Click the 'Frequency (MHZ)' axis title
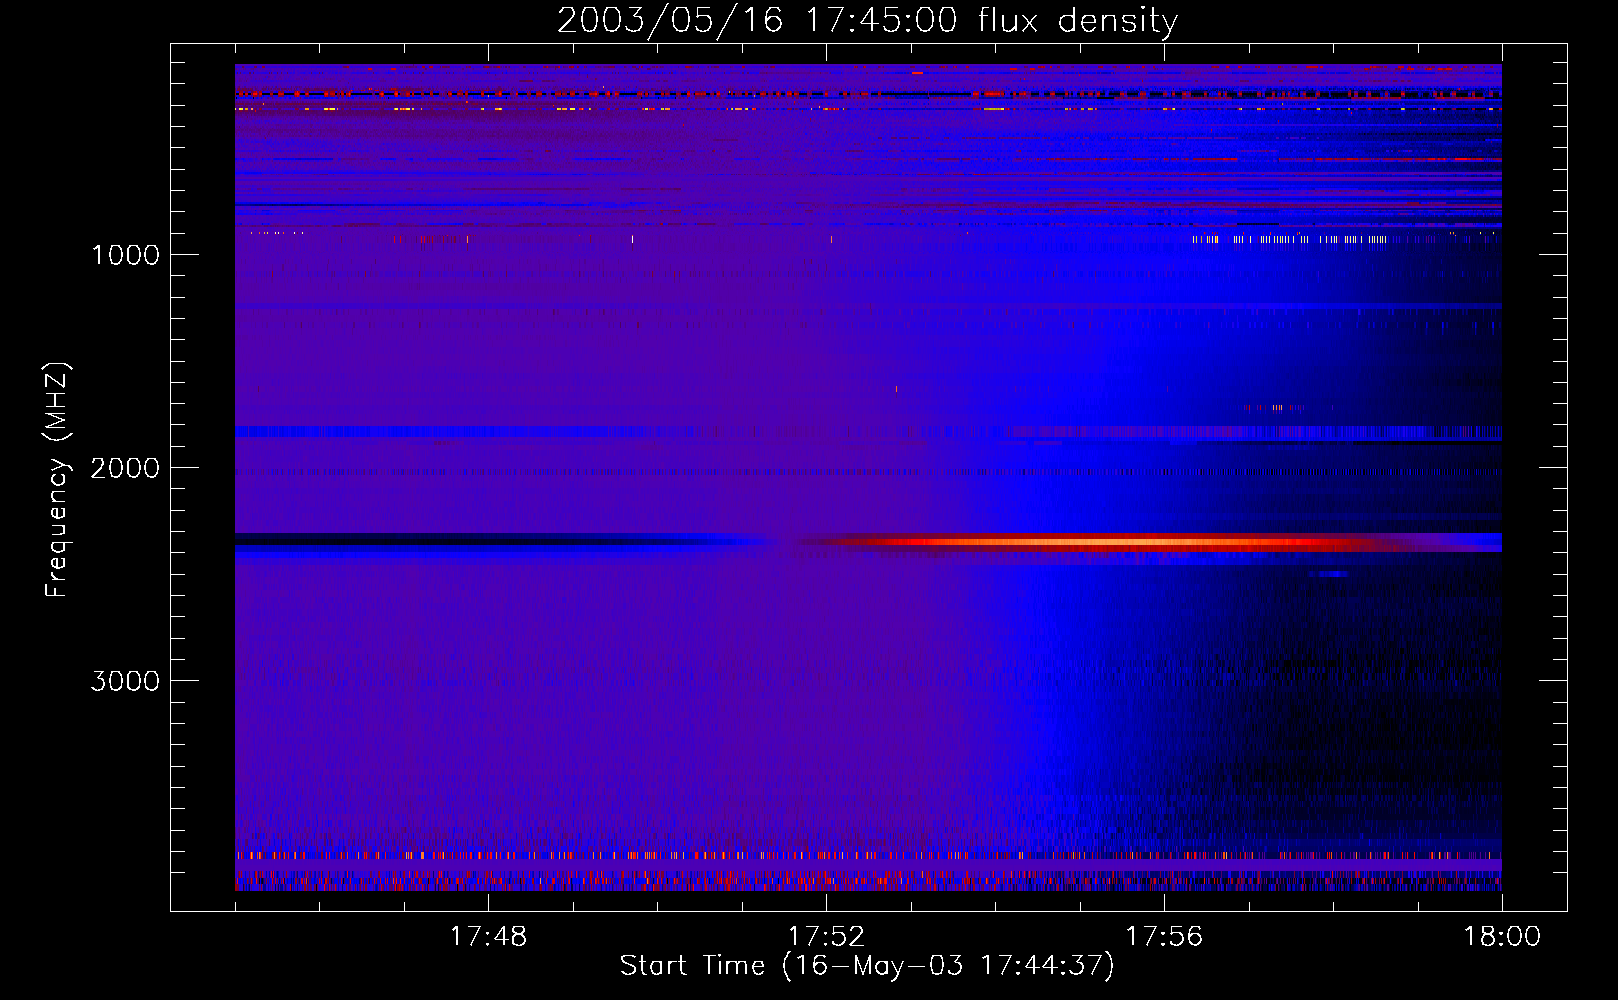Image resolution: width=1618 pixels, height=1000 pixels. [58, 480]
